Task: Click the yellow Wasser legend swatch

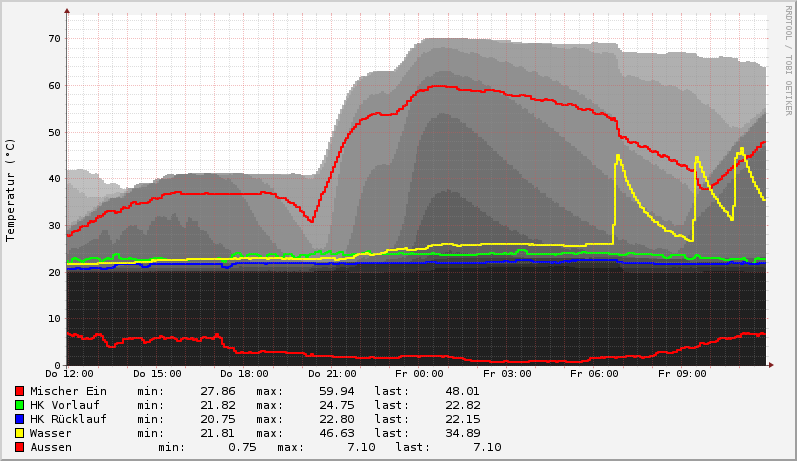Action: [19, 433]
